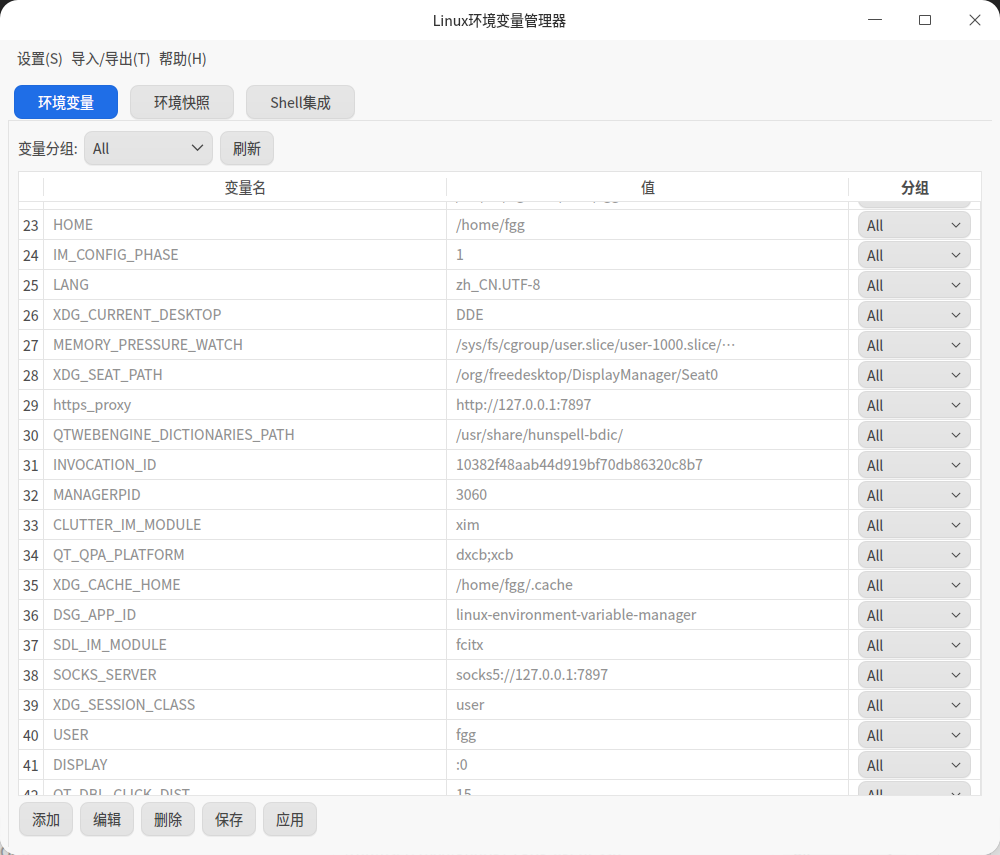Switch to the 环境快照 tab
Screen dimensions: 1000x855
[182, 102]
